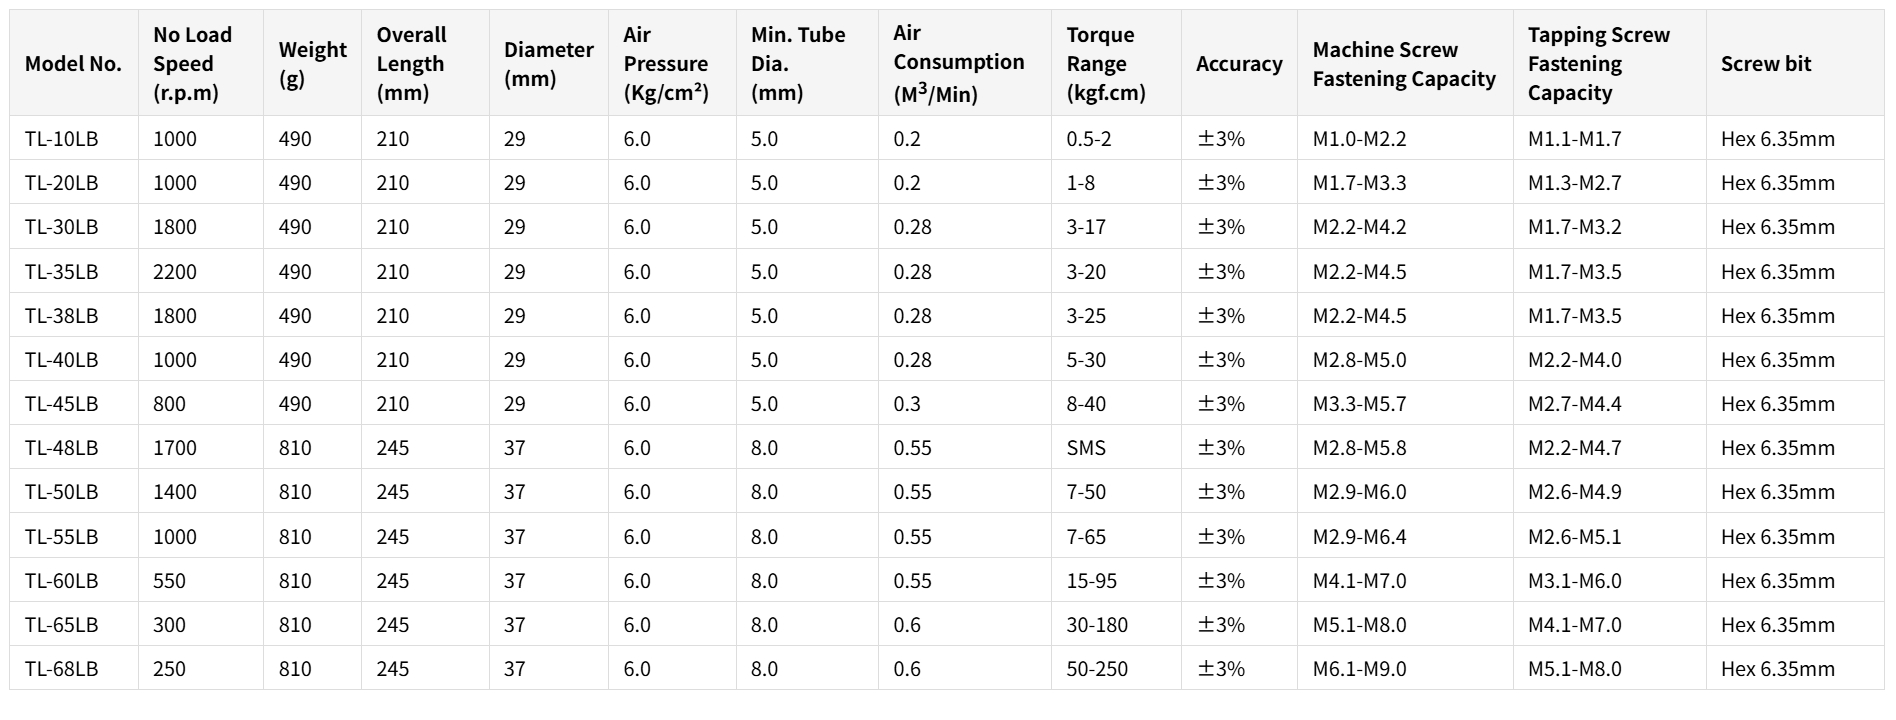Select the Screw bit column header
The image size is (1896, 720).
pos(1765,64)
